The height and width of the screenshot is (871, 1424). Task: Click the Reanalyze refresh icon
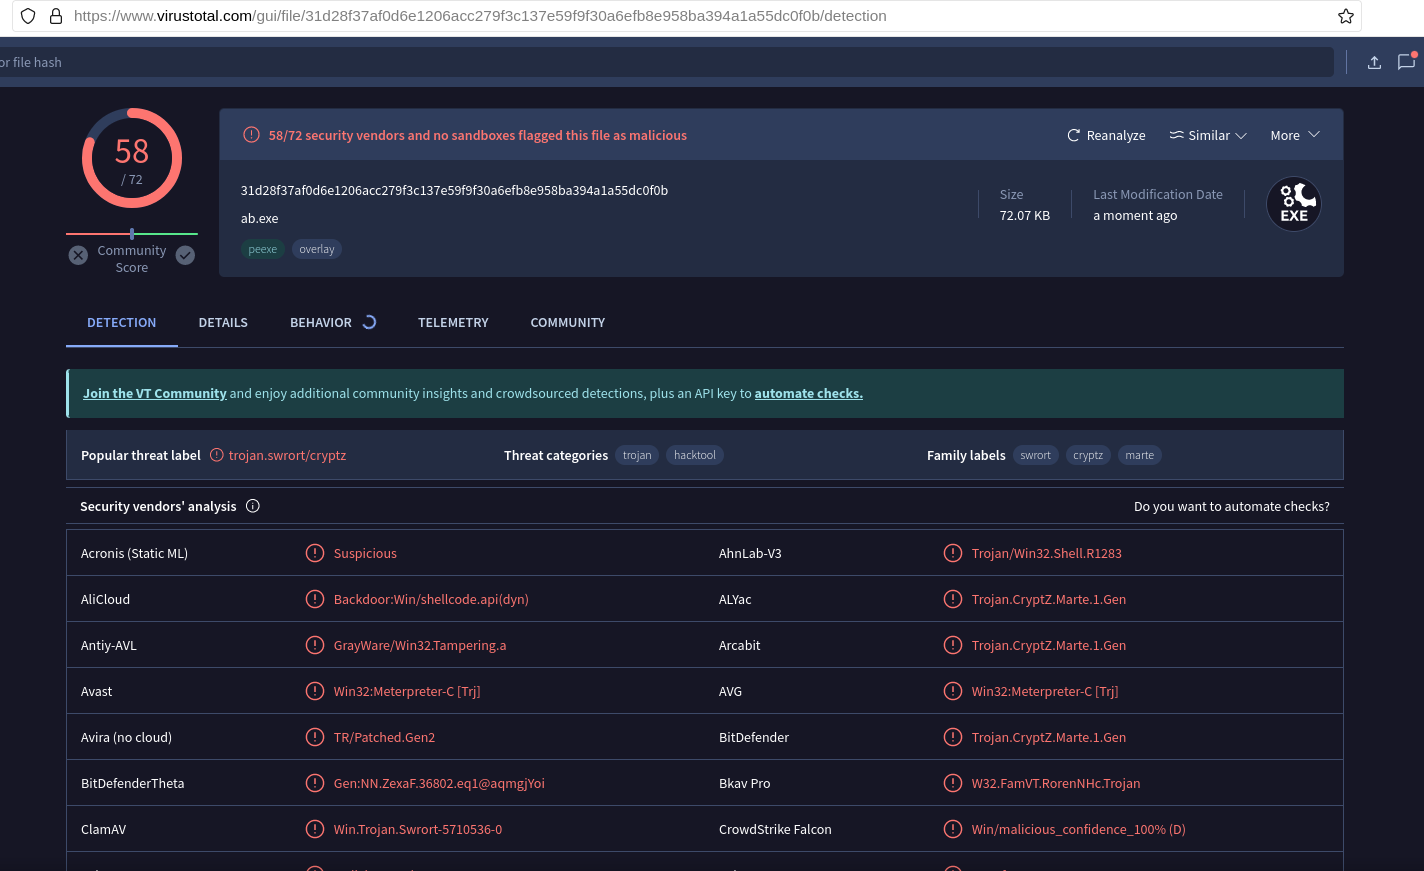coord(1072,135)
